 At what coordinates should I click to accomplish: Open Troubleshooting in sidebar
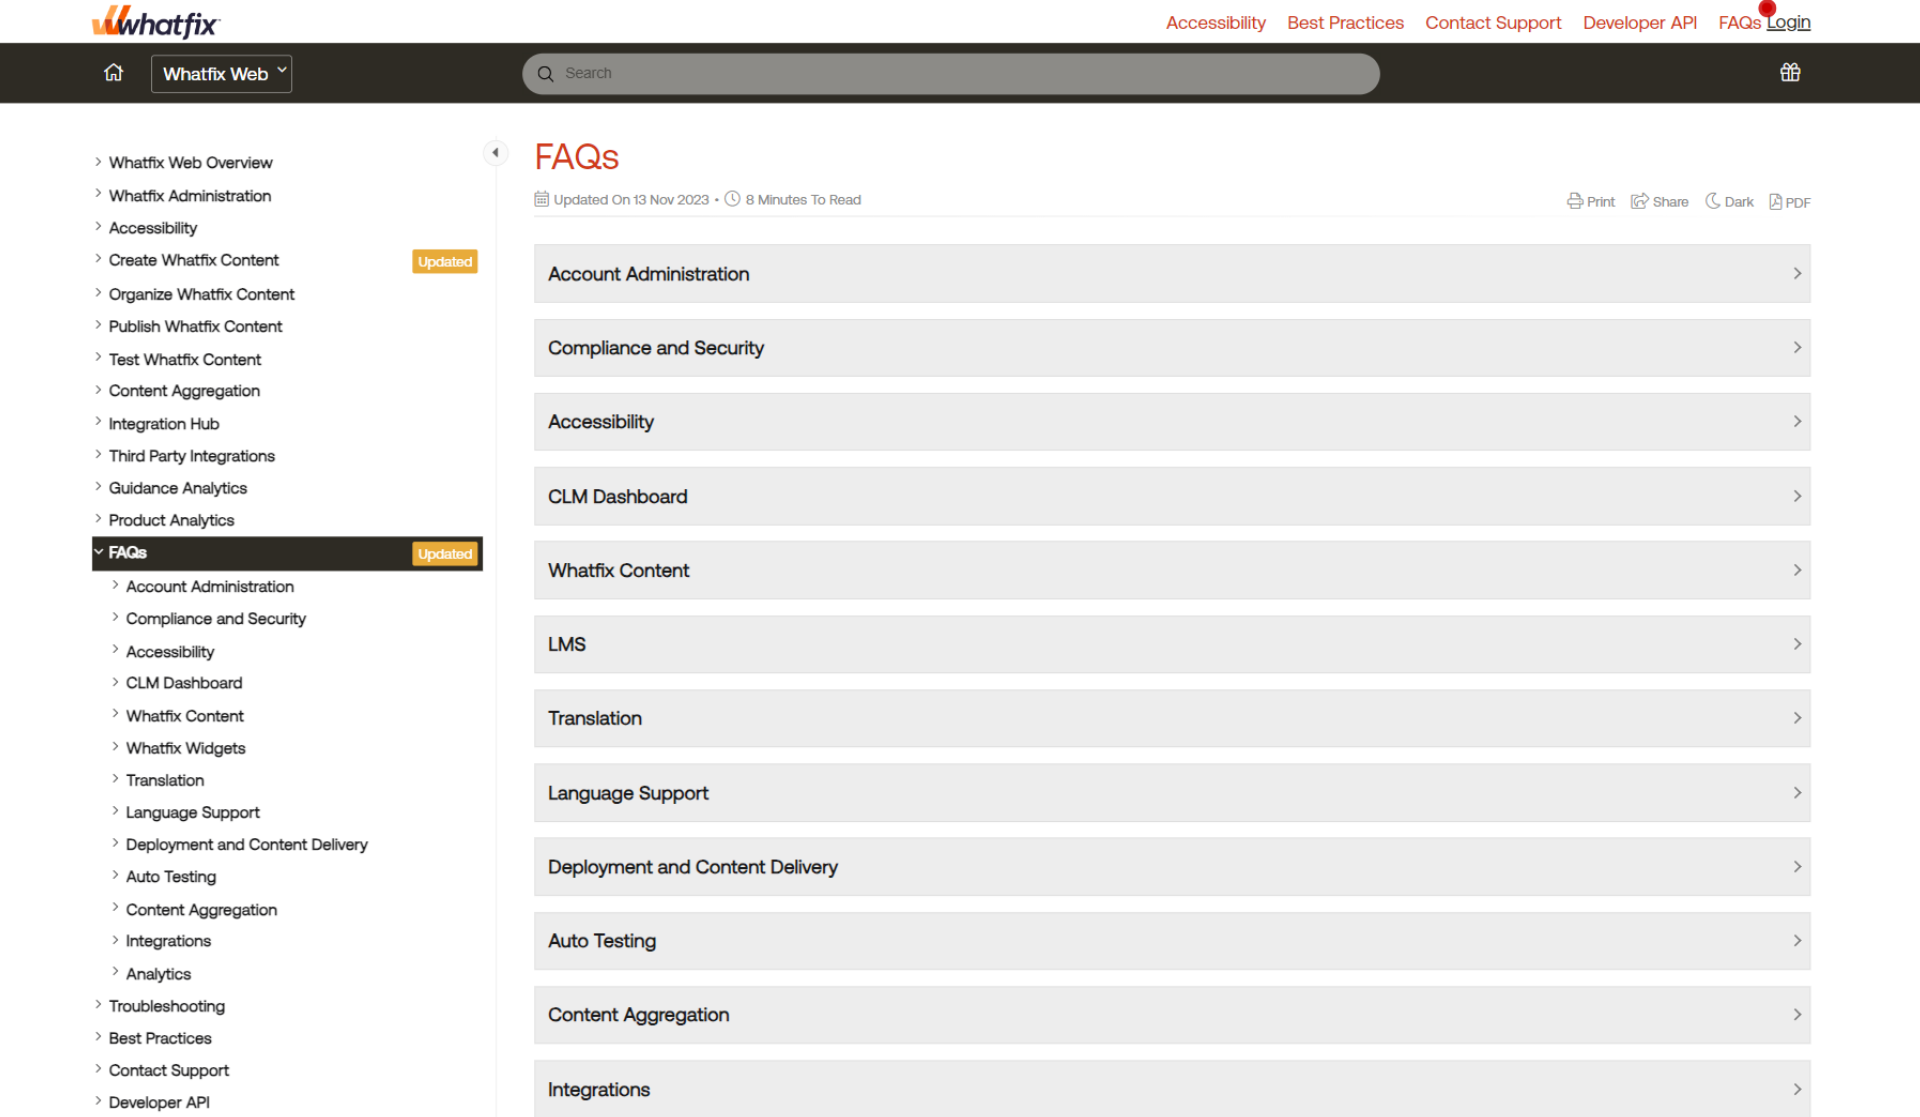167,1006
